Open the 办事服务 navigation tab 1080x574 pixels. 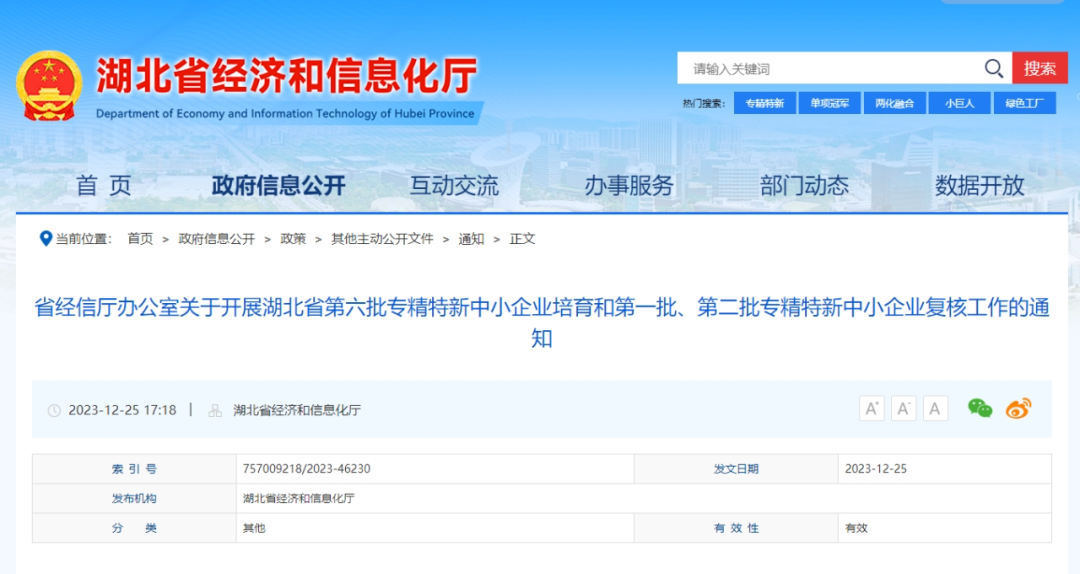click(x=629, y=185)
